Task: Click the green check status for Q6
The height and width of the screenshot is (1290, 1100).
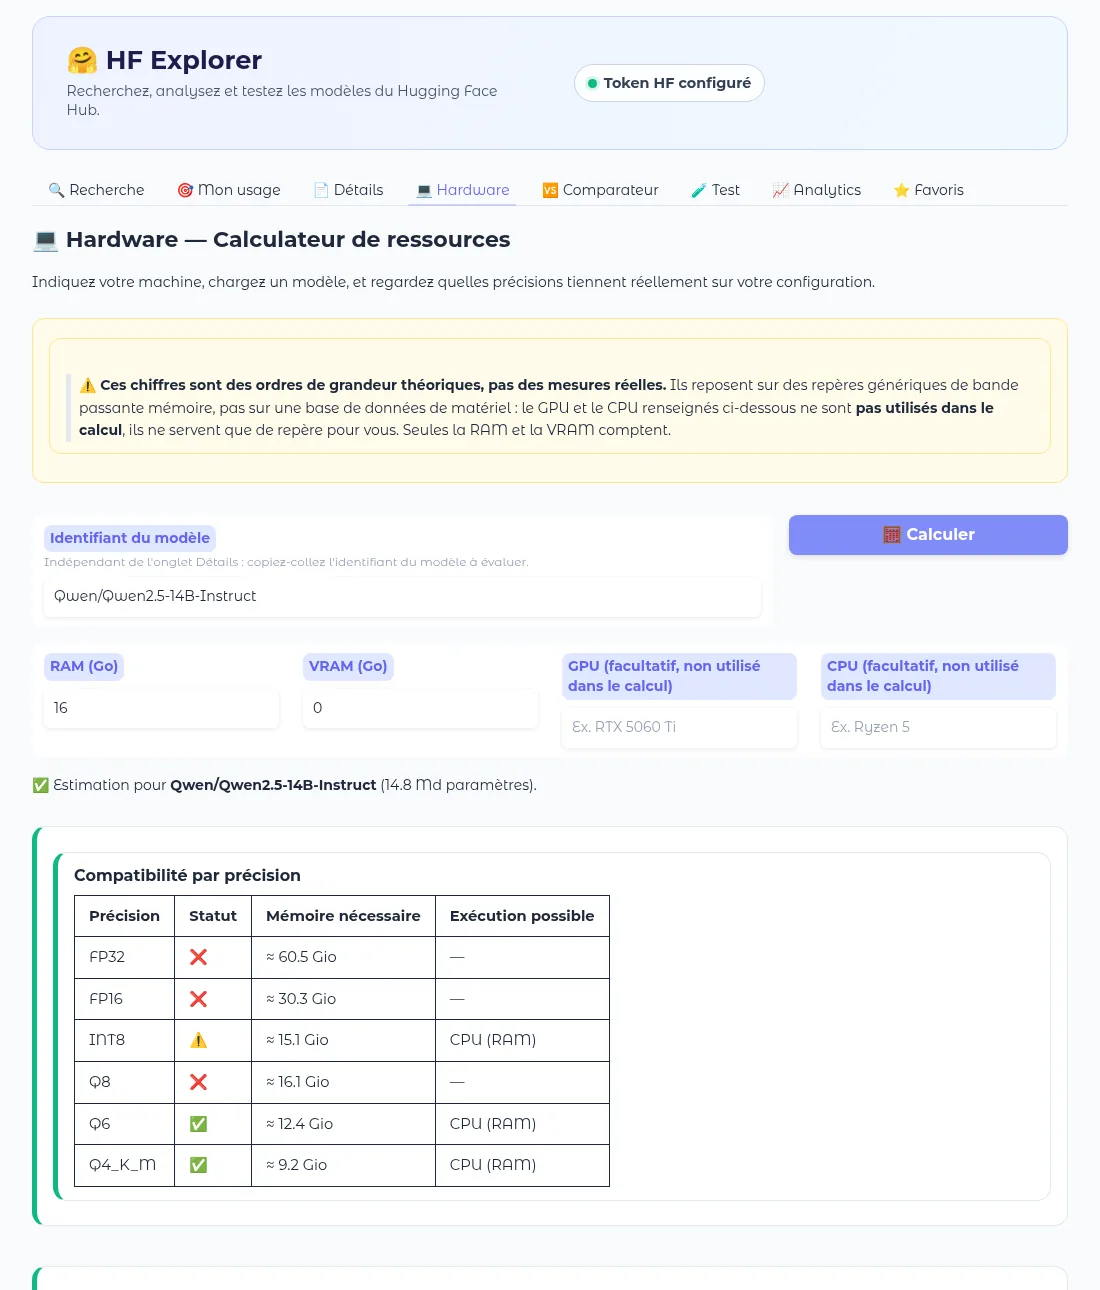Action: 198,1124
